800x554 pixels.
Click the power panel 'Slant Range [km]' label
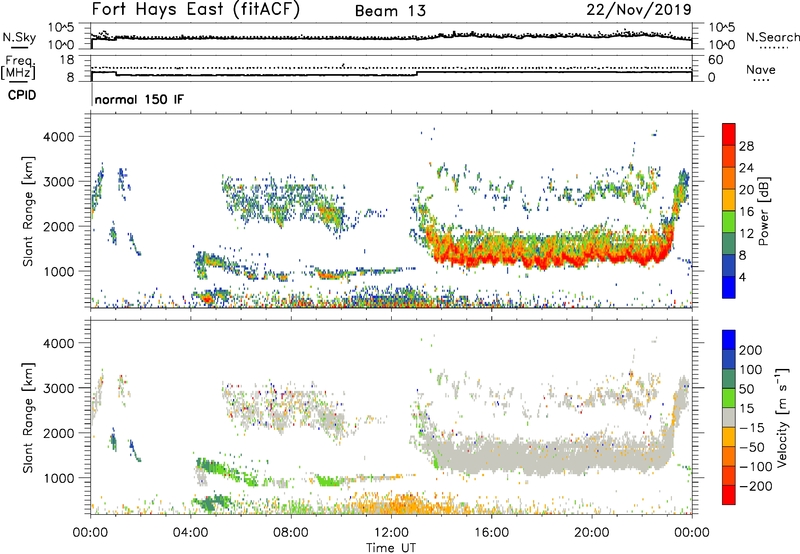click(x=28, y=211)
